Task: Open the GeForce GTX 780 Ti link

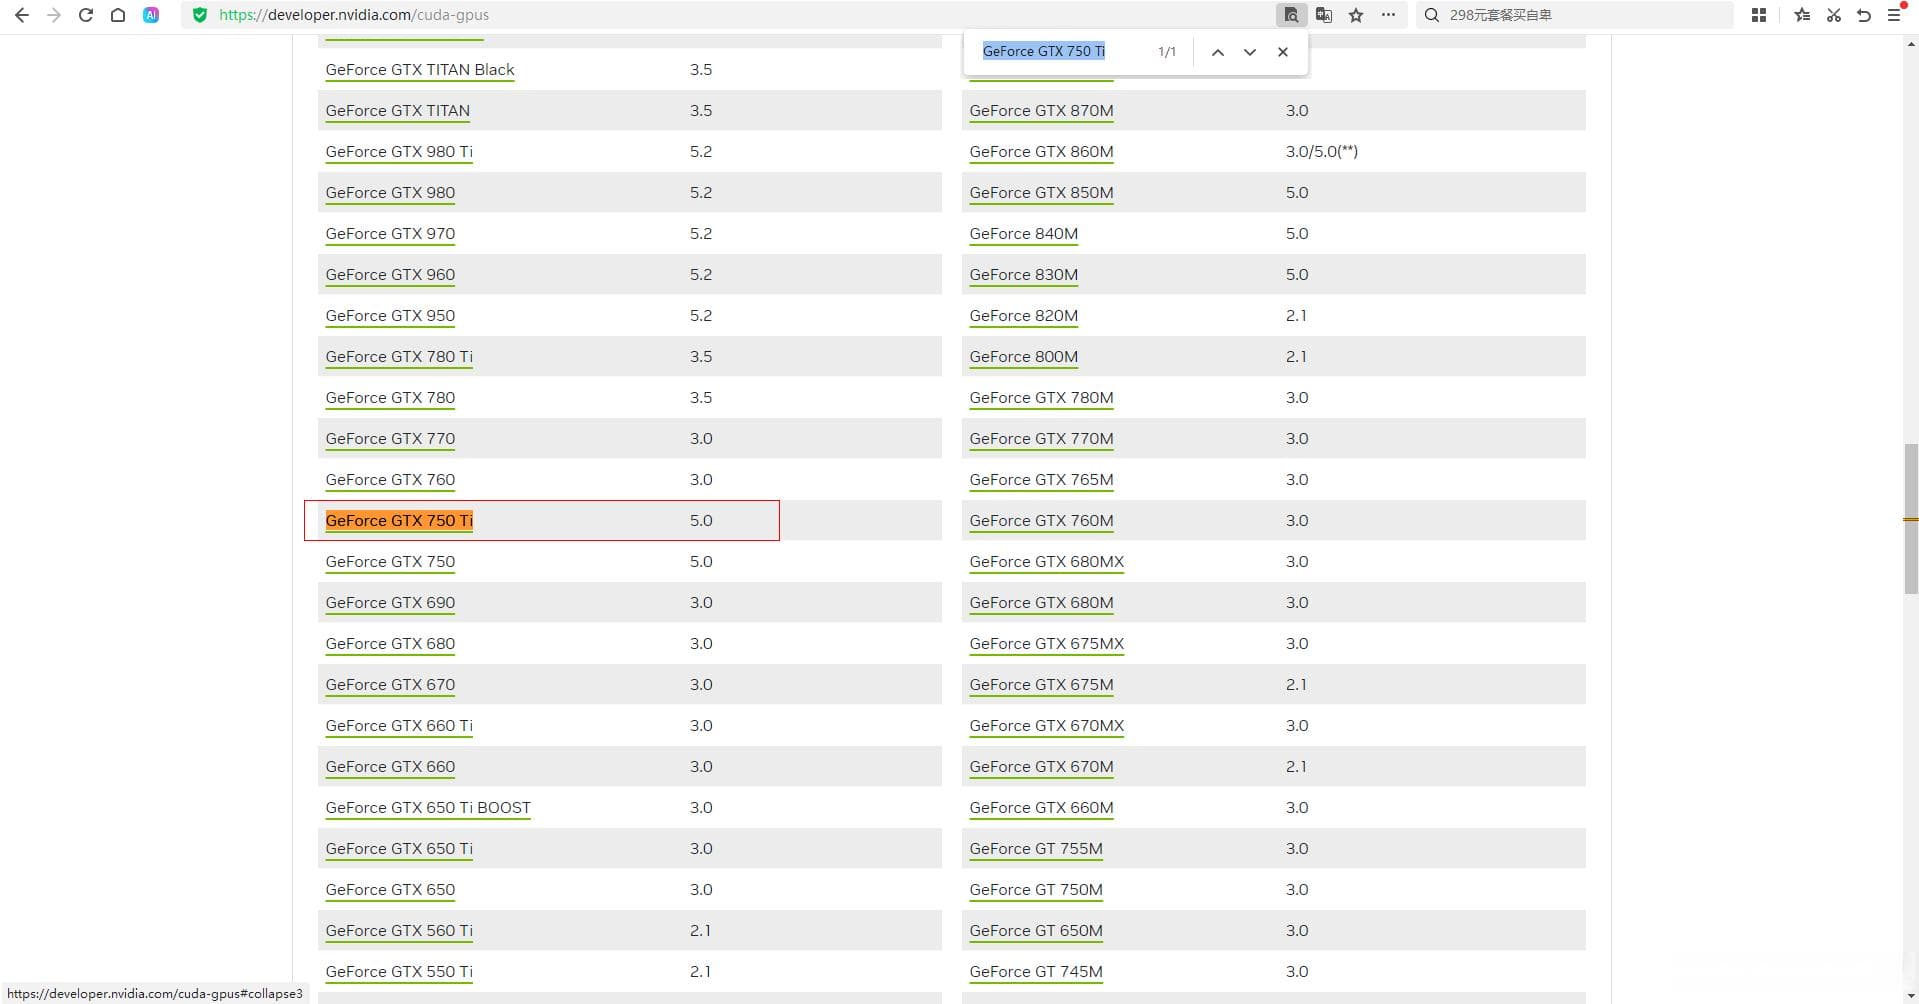Action: click(x=399, y=356)
